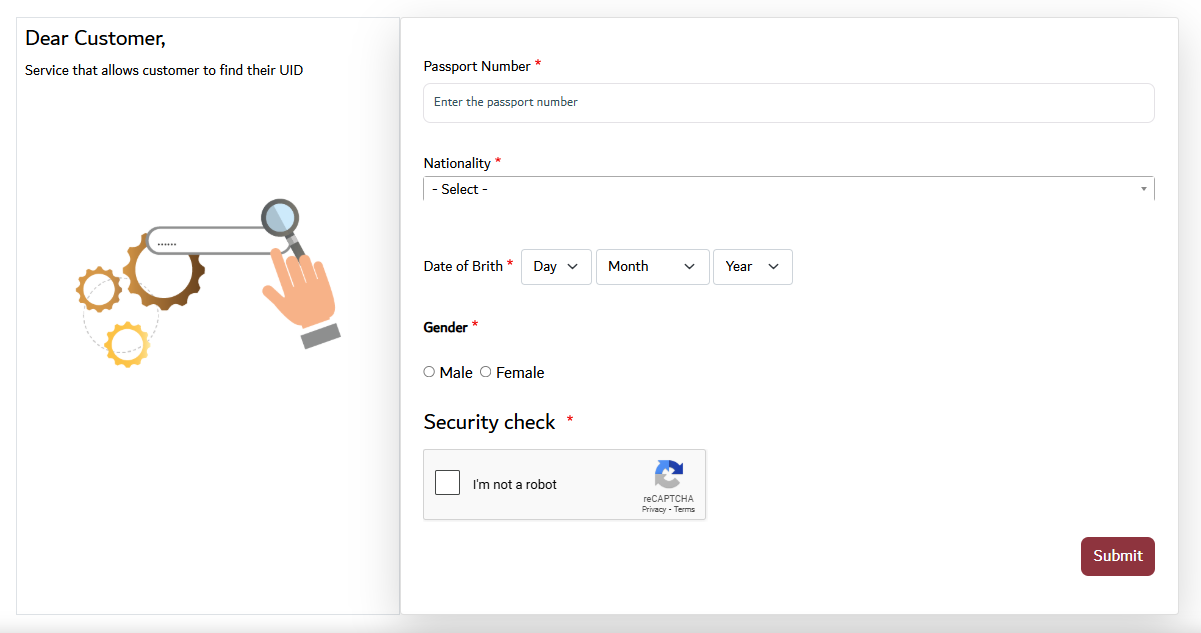Screen dimensions: 1201x633
Task: Select the Female gender radio button
Action: 486,372
